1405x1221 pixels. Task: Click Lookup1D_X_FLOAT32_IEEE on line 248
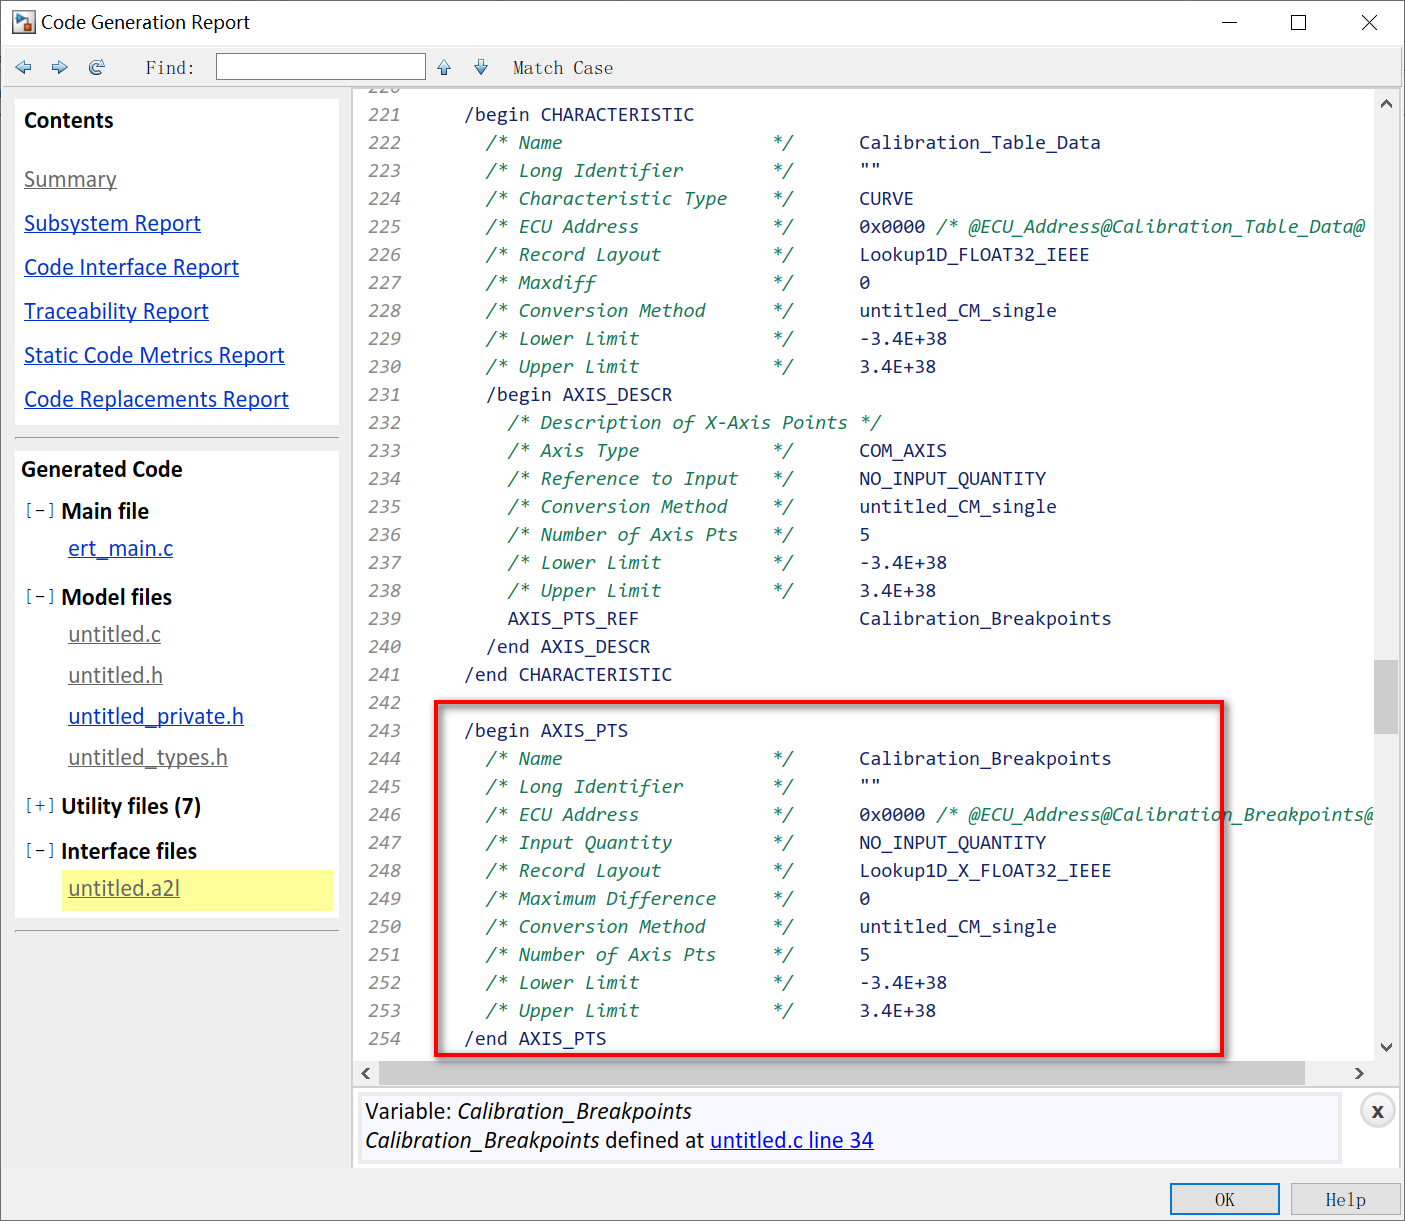[985, 870]
